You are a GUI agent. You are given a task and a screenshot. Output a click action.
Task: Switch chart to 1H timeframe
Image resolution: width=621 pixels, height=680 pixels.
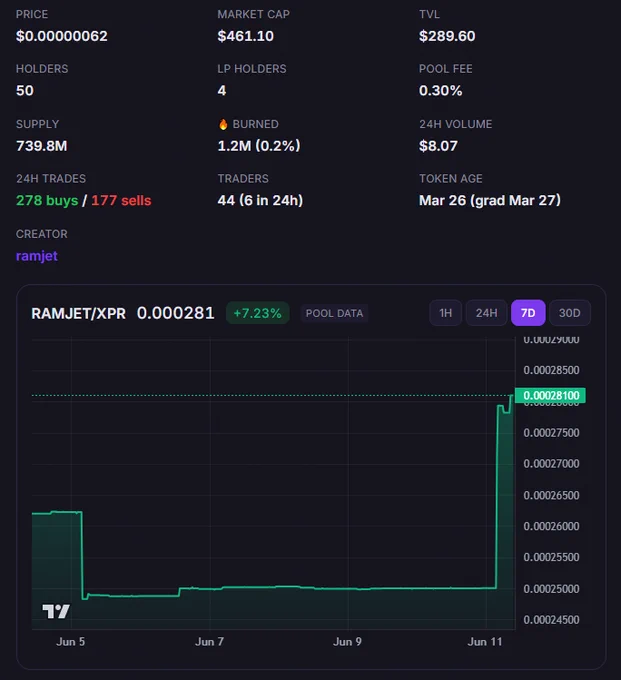pyautogui.click(x=445, y=313)
